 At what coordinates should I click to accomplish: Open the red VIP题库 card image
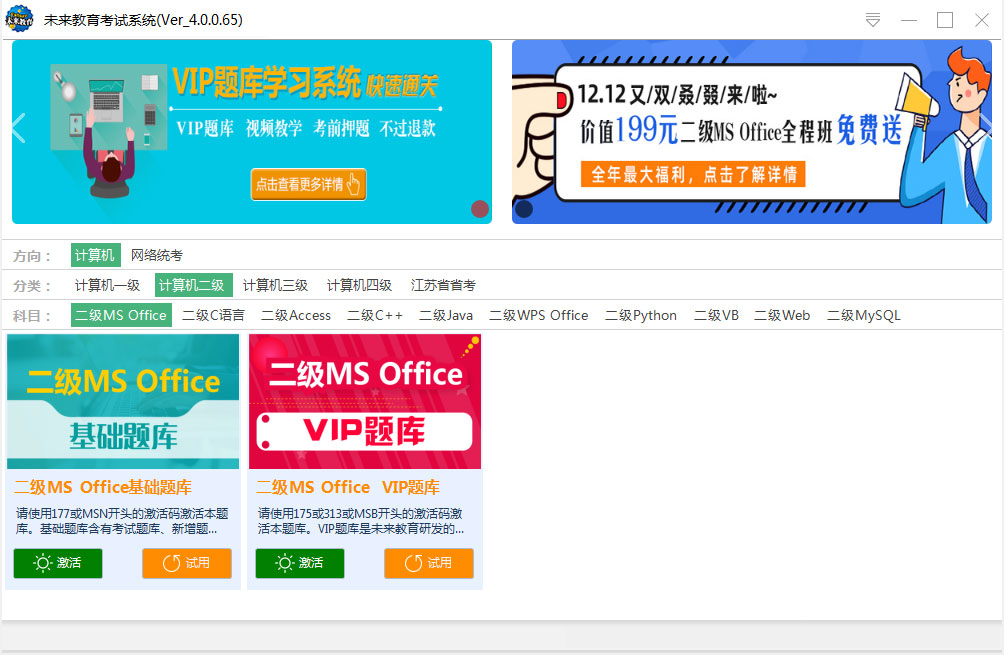click(x=365, y=401)
